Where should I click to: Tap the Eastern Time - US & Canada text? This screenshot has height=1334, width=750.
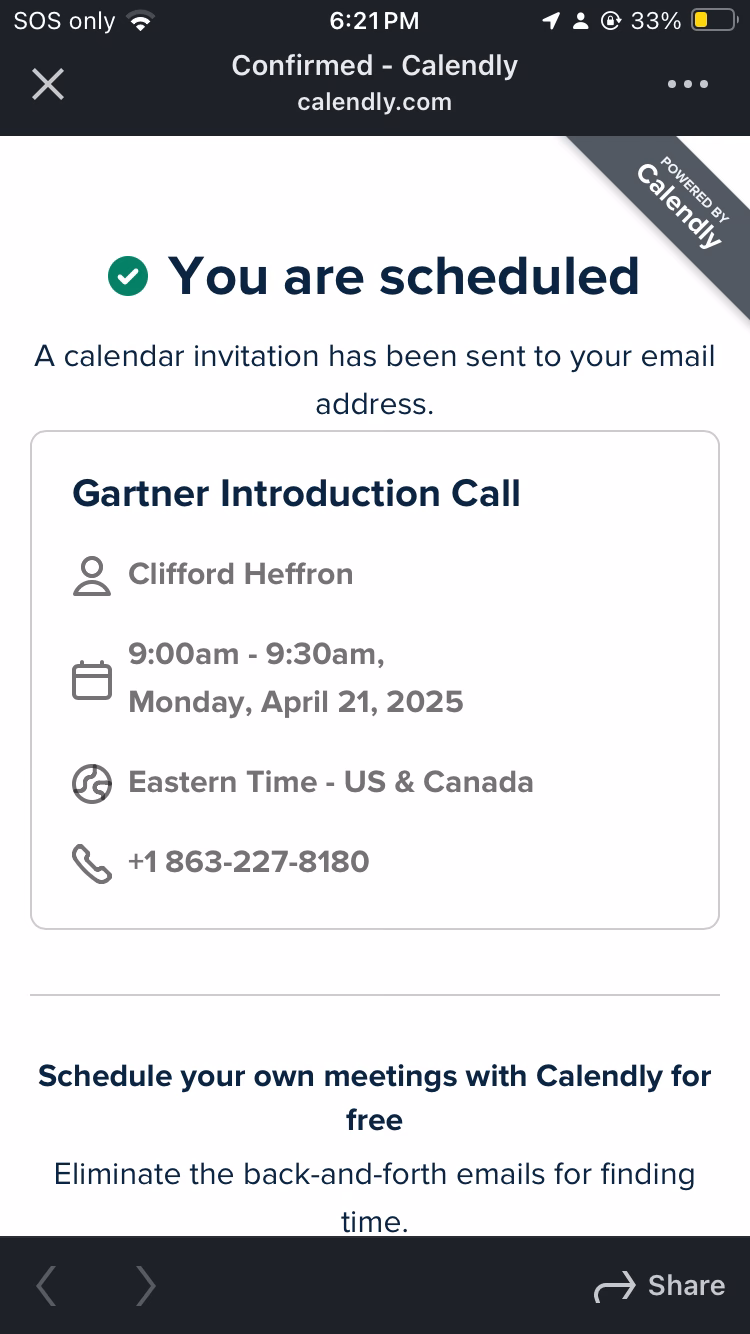pos(331,781)
